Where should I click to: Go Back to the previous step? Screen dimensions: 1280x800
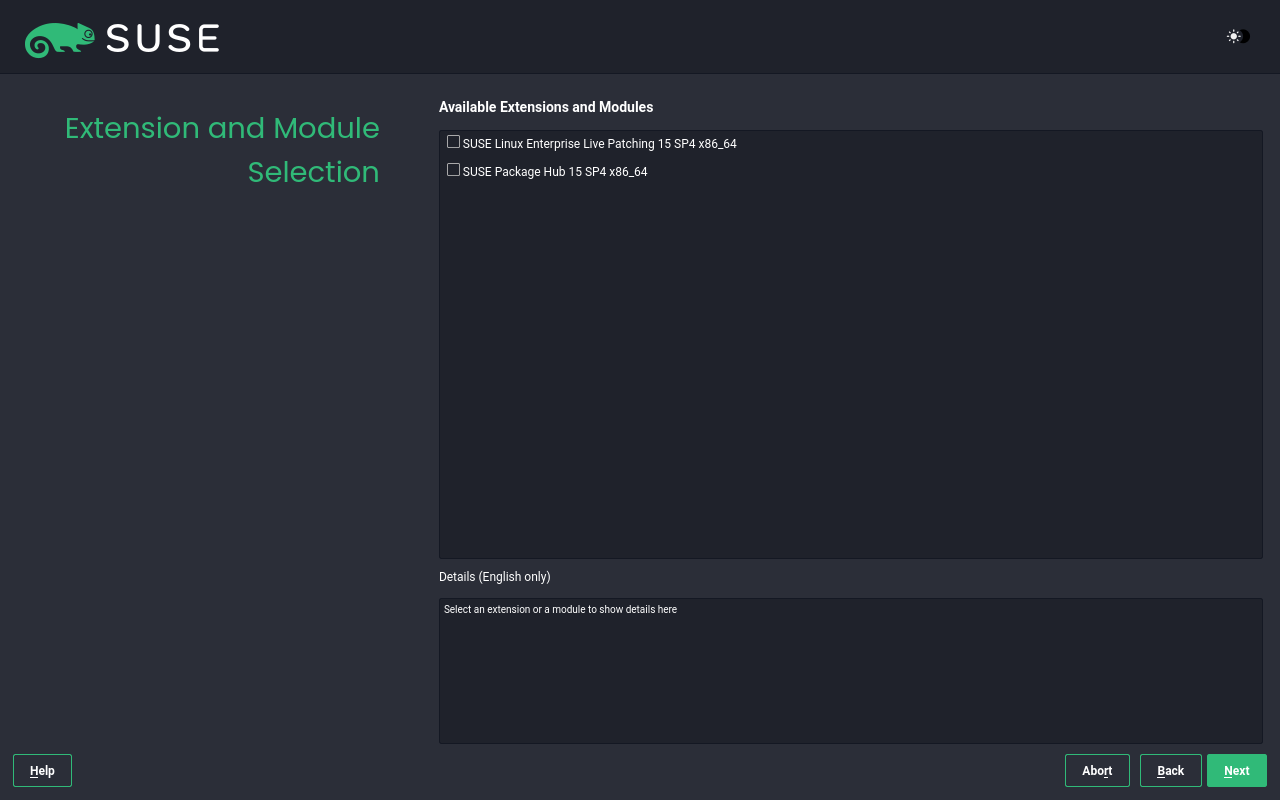1170,771
